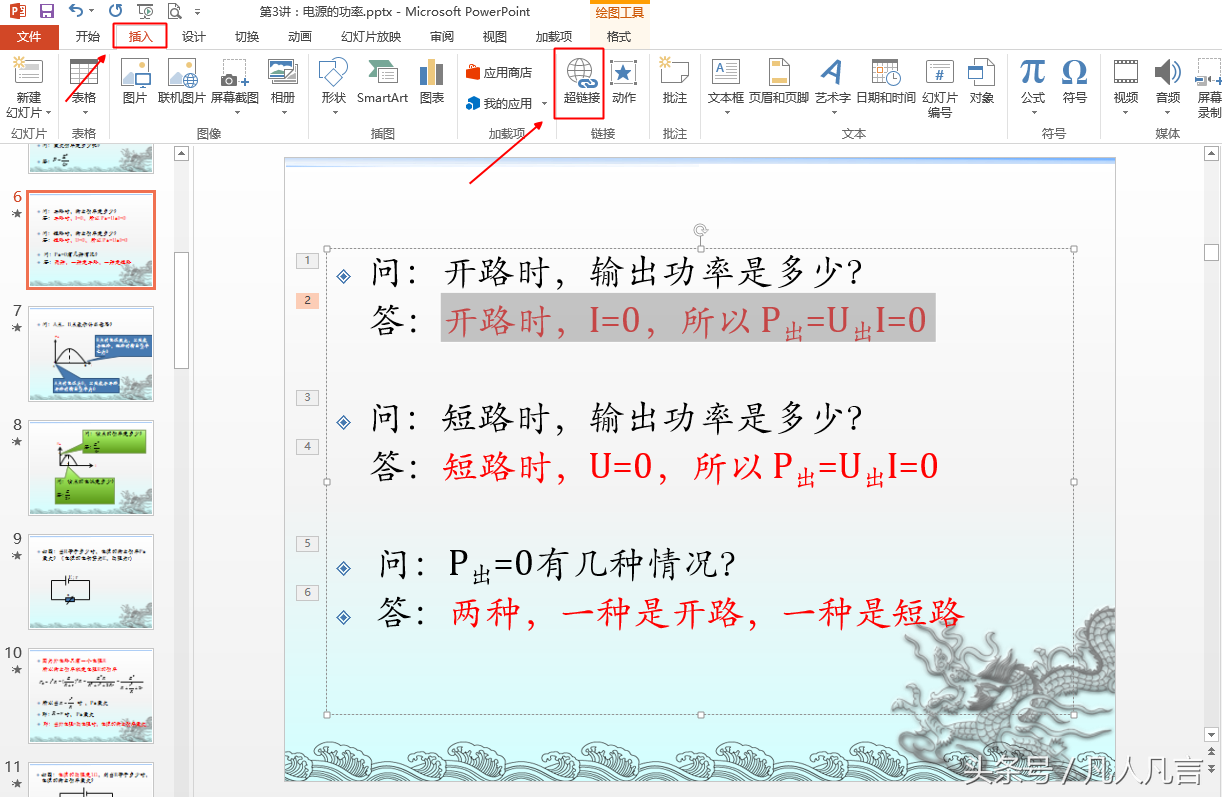This screenshot has width=1222, height=797.
Task: Open the 艺术字 (WordArt) gallery
Action: [x=832, y=85]
